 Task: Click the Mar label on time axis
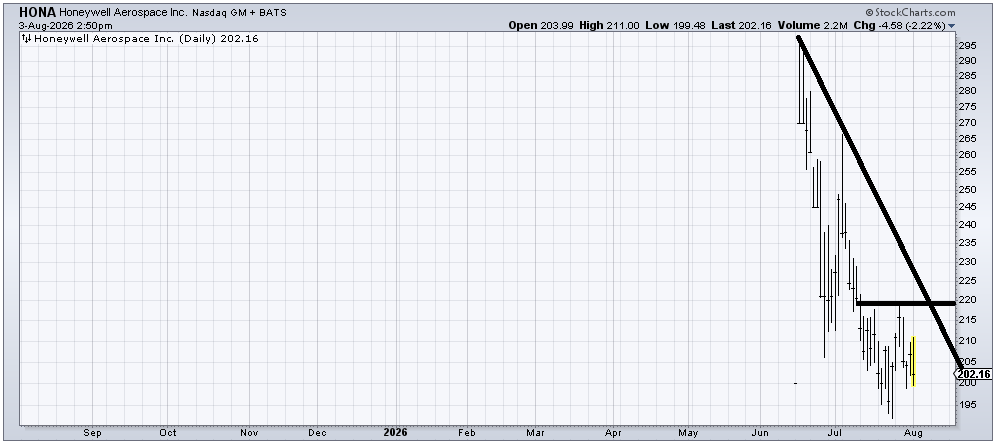pos(536,433)
